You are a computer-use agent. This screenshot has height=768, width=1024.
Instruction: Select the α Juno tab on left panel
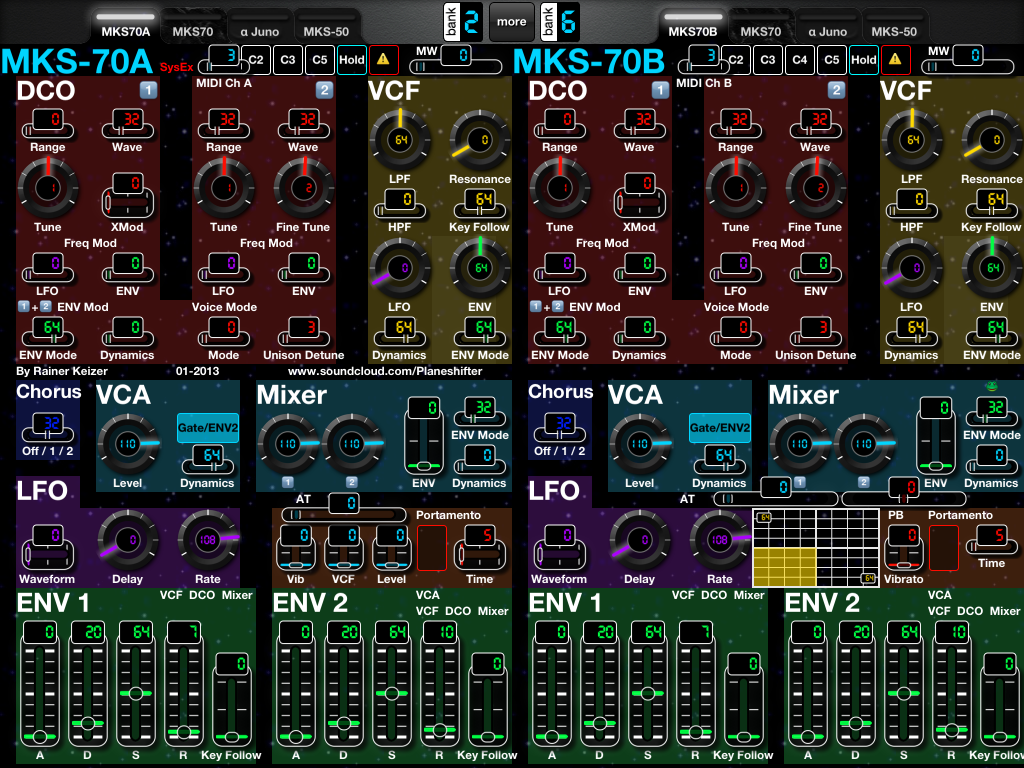click(x=259, y=26)
